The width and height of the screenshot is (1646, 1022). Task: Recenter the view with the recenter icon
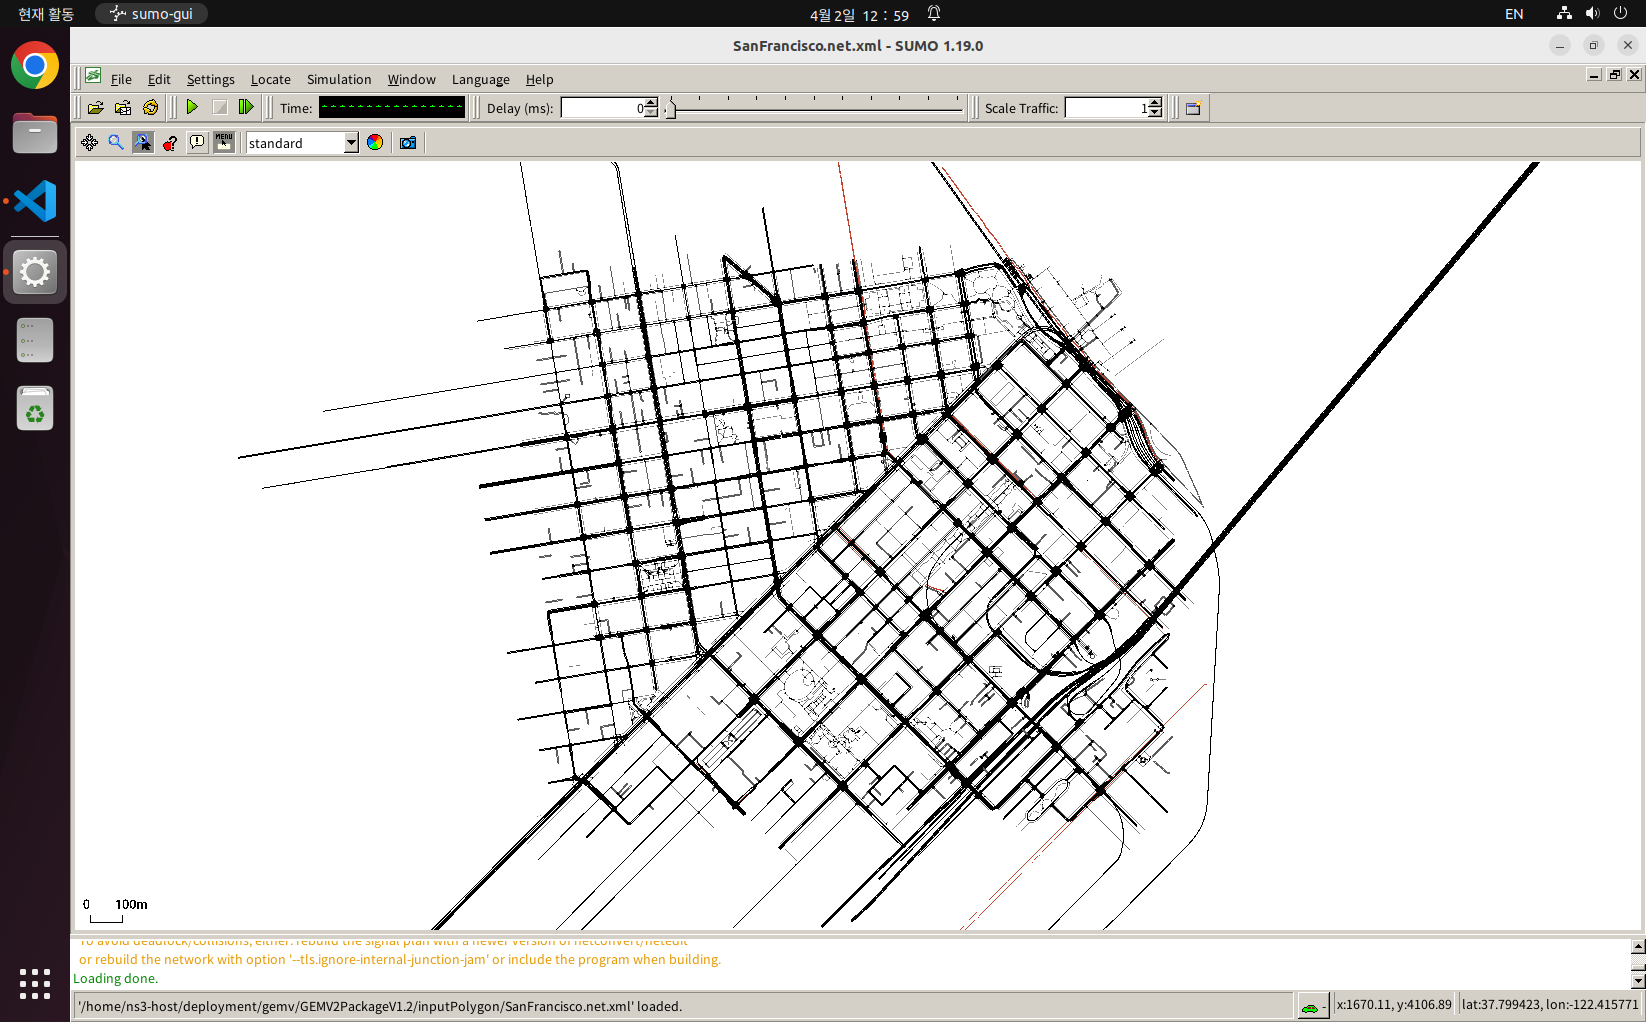[90, 143]
